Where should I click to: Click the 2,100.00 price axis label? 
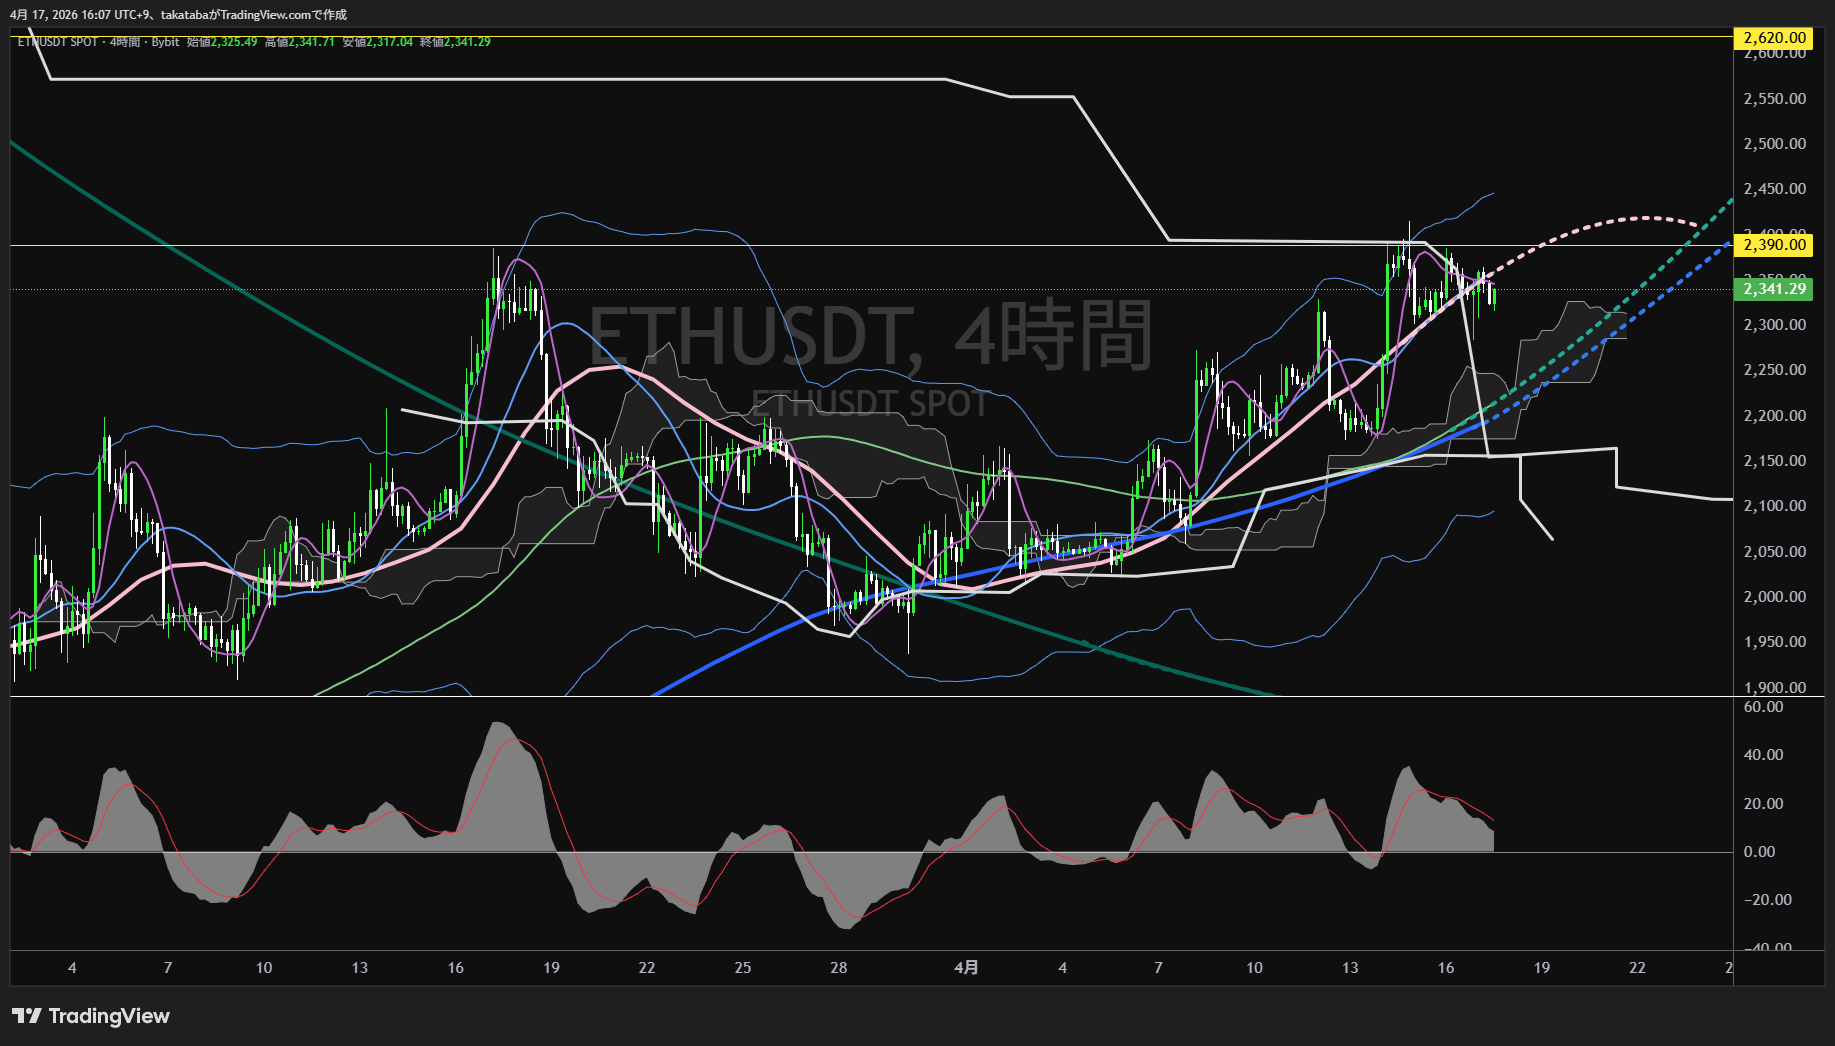coord(1774,506)
